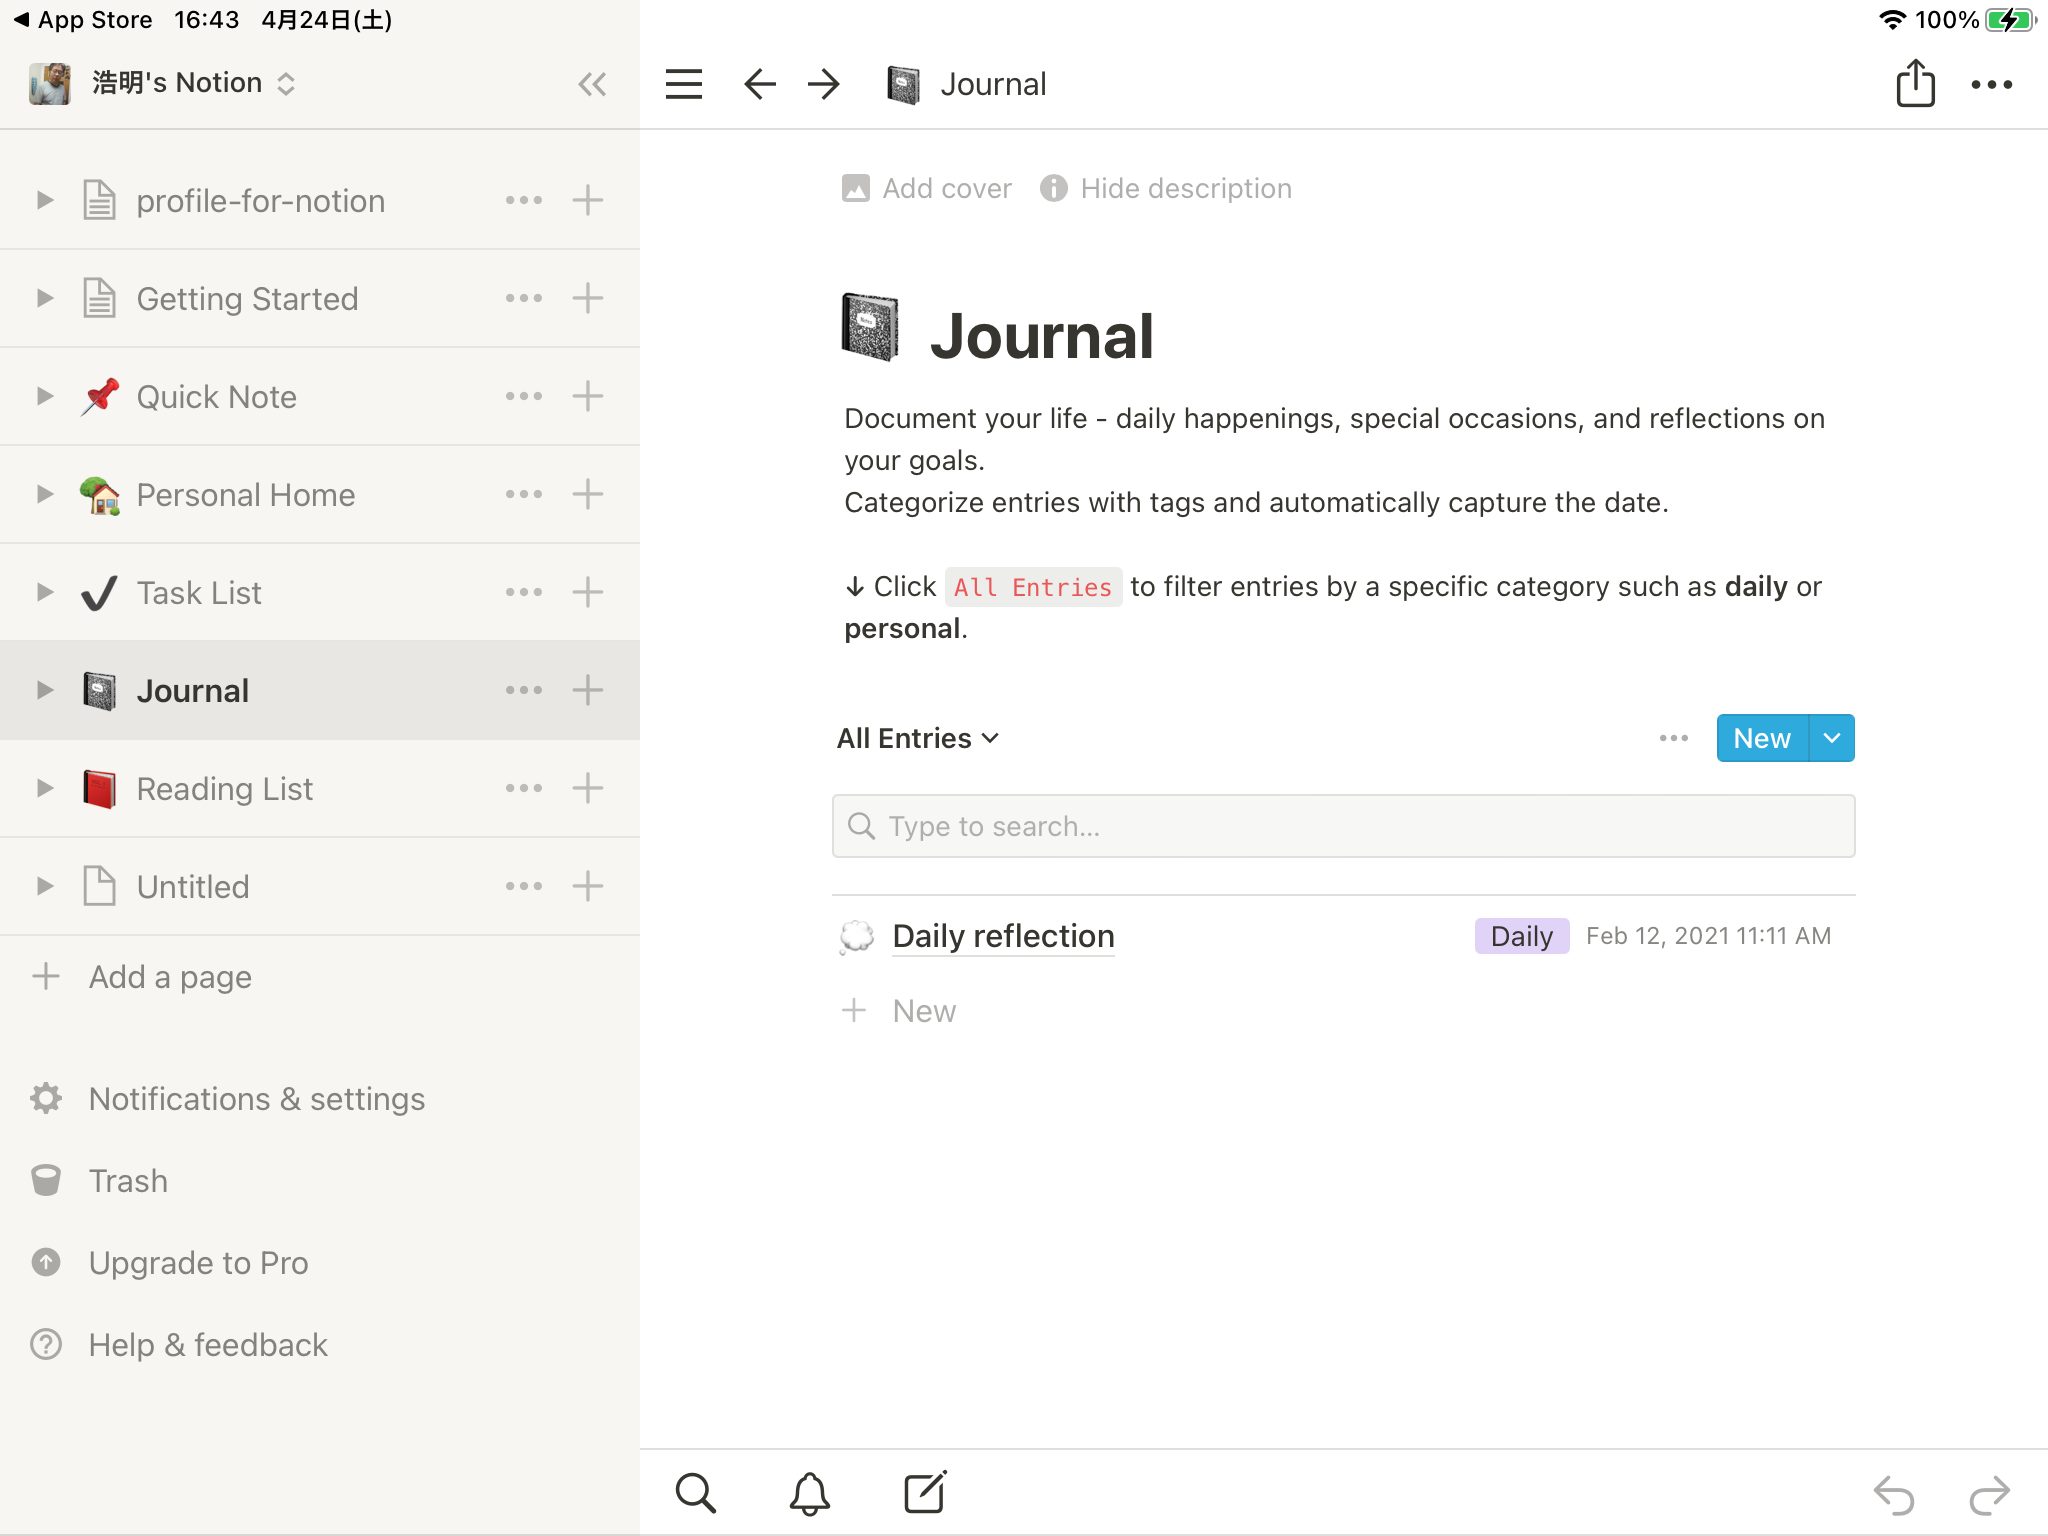Click the Notifications & settings gear icon
Image resolution: width=2048 pixels, height=1536 pixels.
pyautogui.click(x=46, y=1098)
